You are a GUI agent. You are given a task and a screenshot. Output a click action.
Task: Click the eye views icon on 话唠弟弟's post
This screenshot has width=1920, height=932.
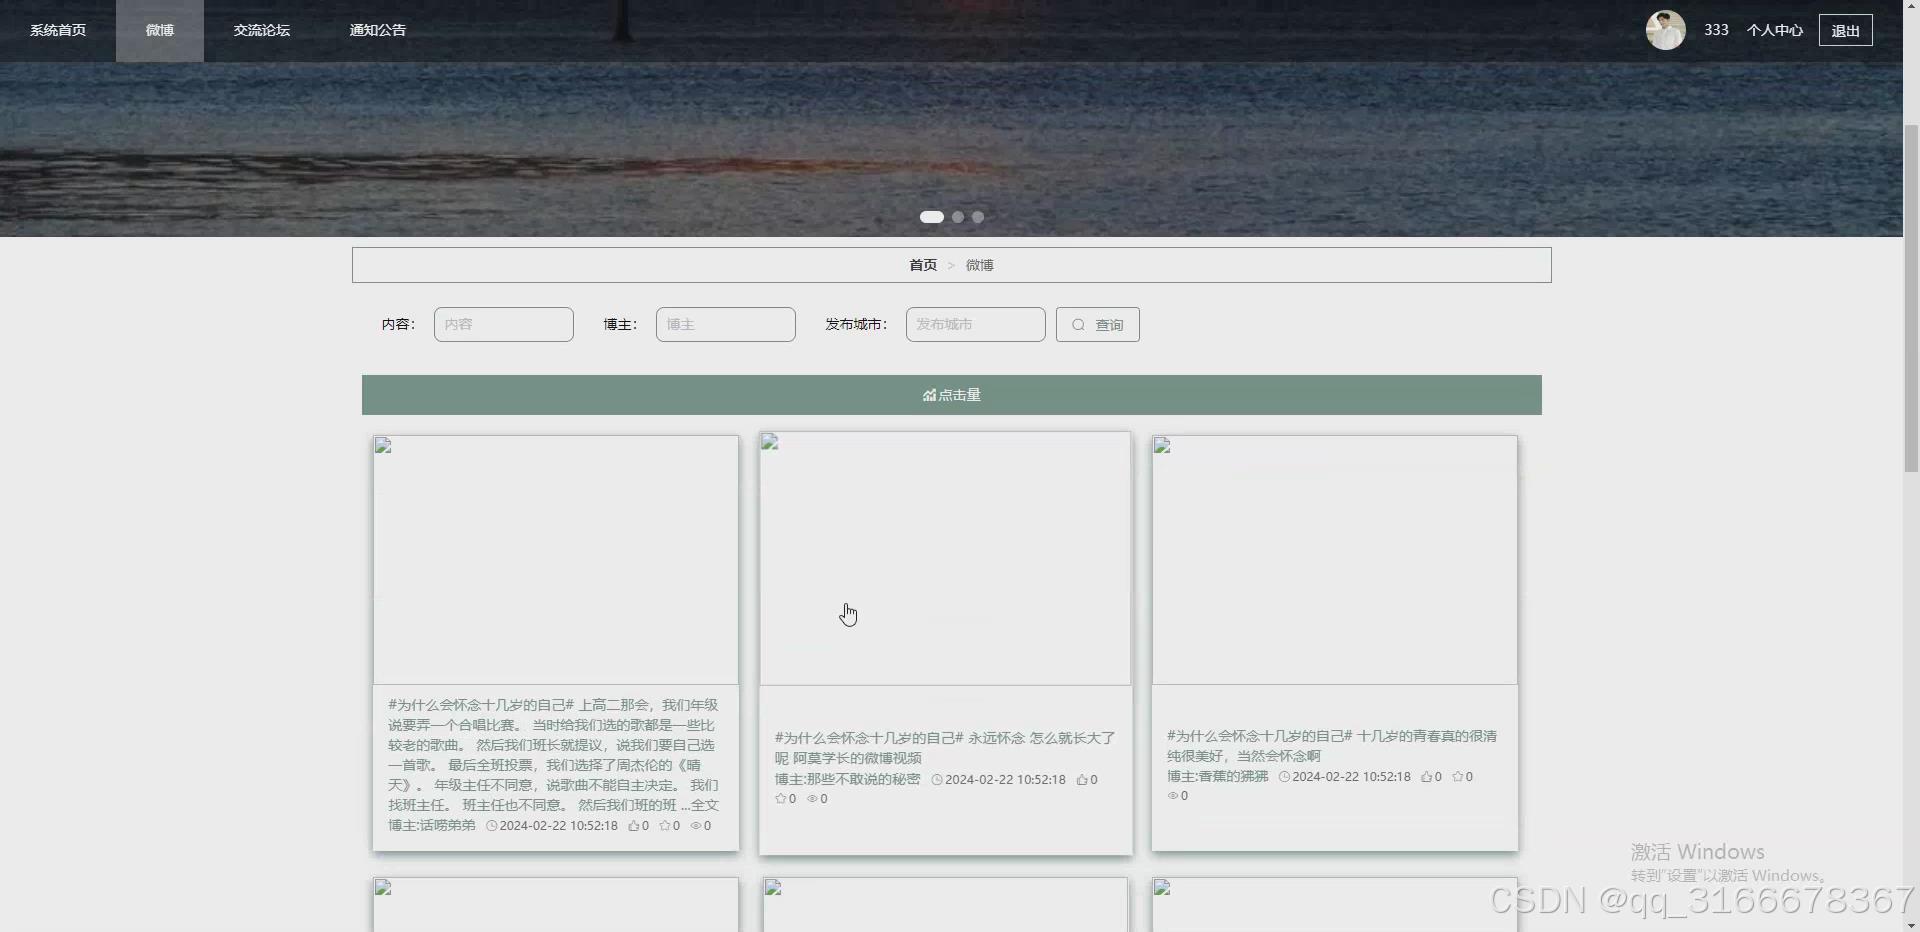coord(696,826)
